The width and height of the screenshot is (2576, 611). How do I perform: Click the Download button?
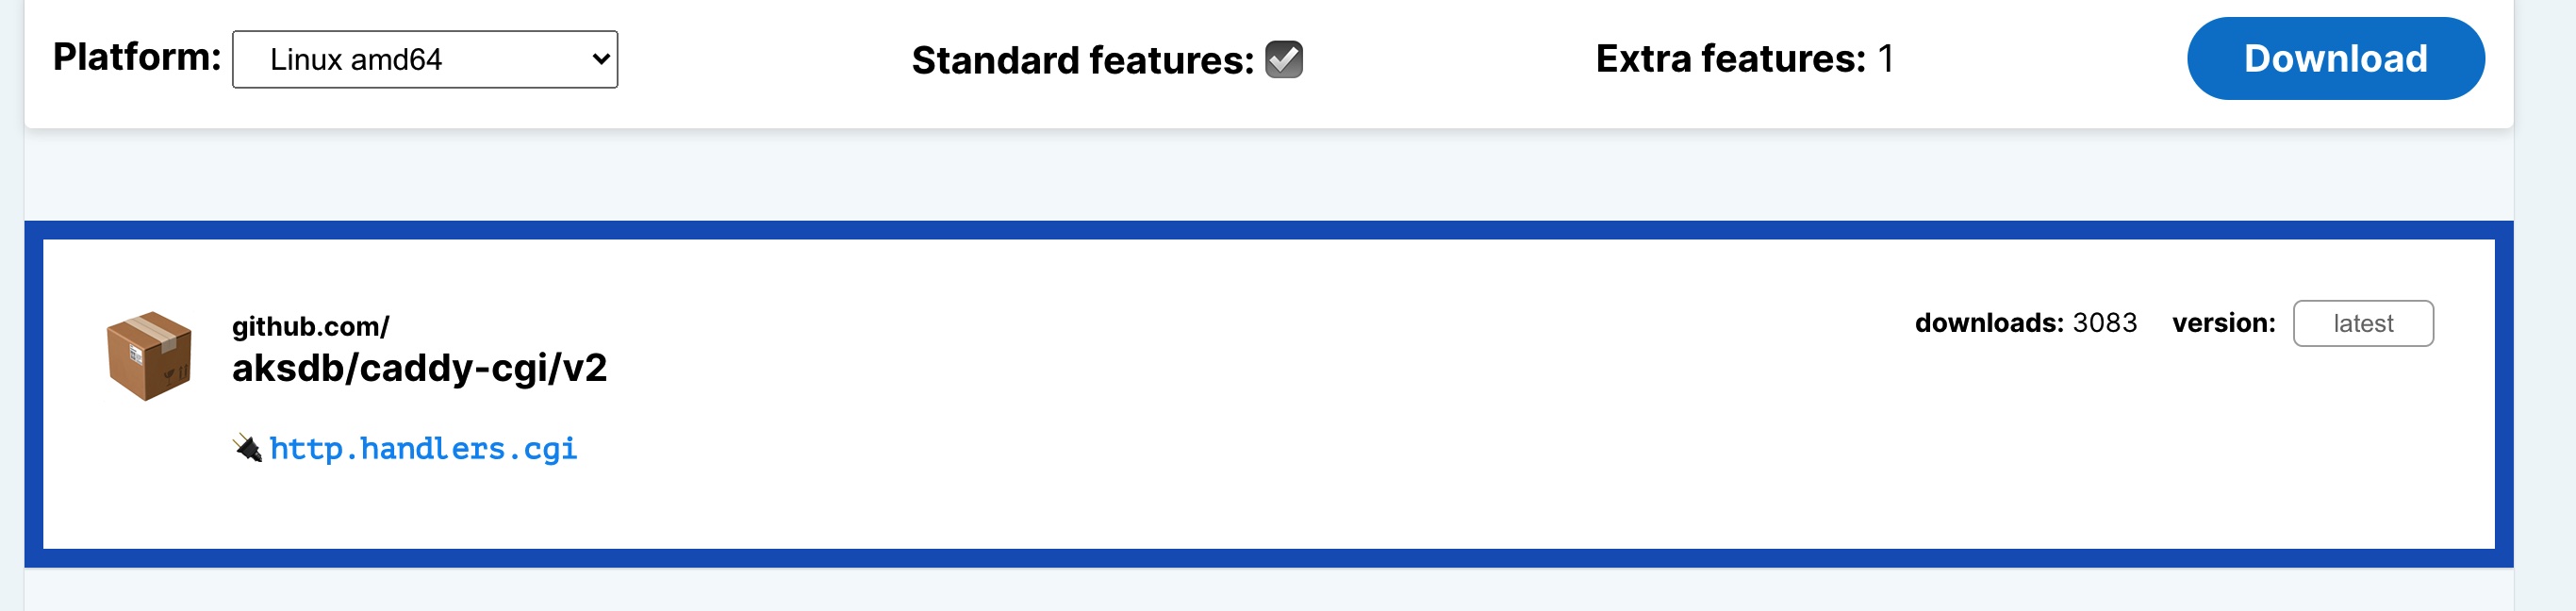pyautogui.click(x=2334, y=59)
